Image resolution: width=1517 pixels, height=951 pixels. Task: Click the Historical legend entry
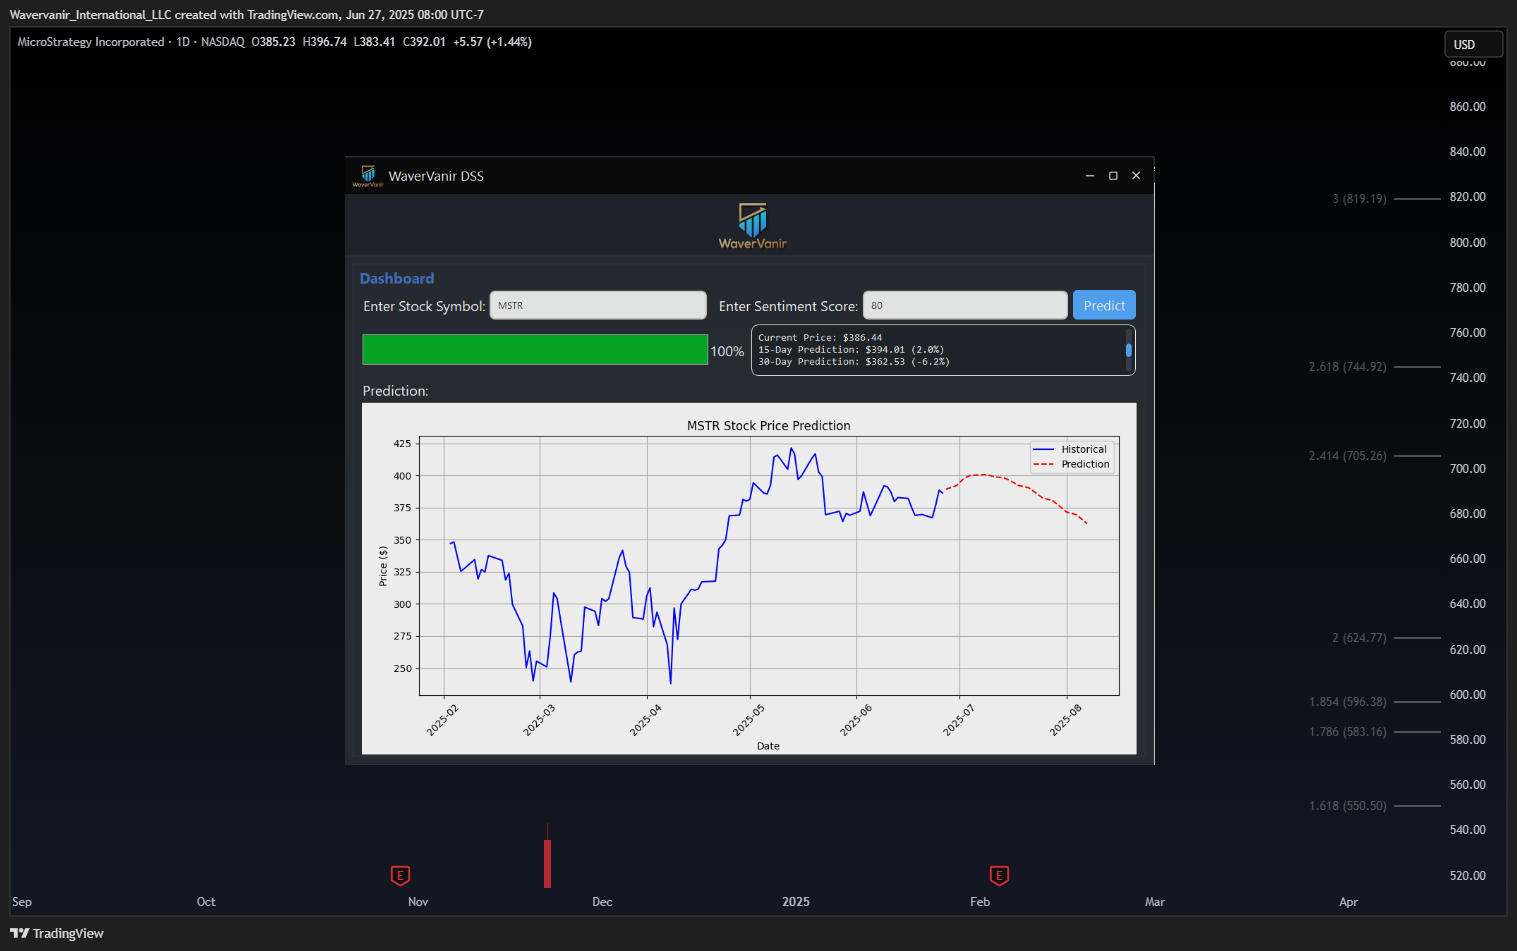[1071, 450]
